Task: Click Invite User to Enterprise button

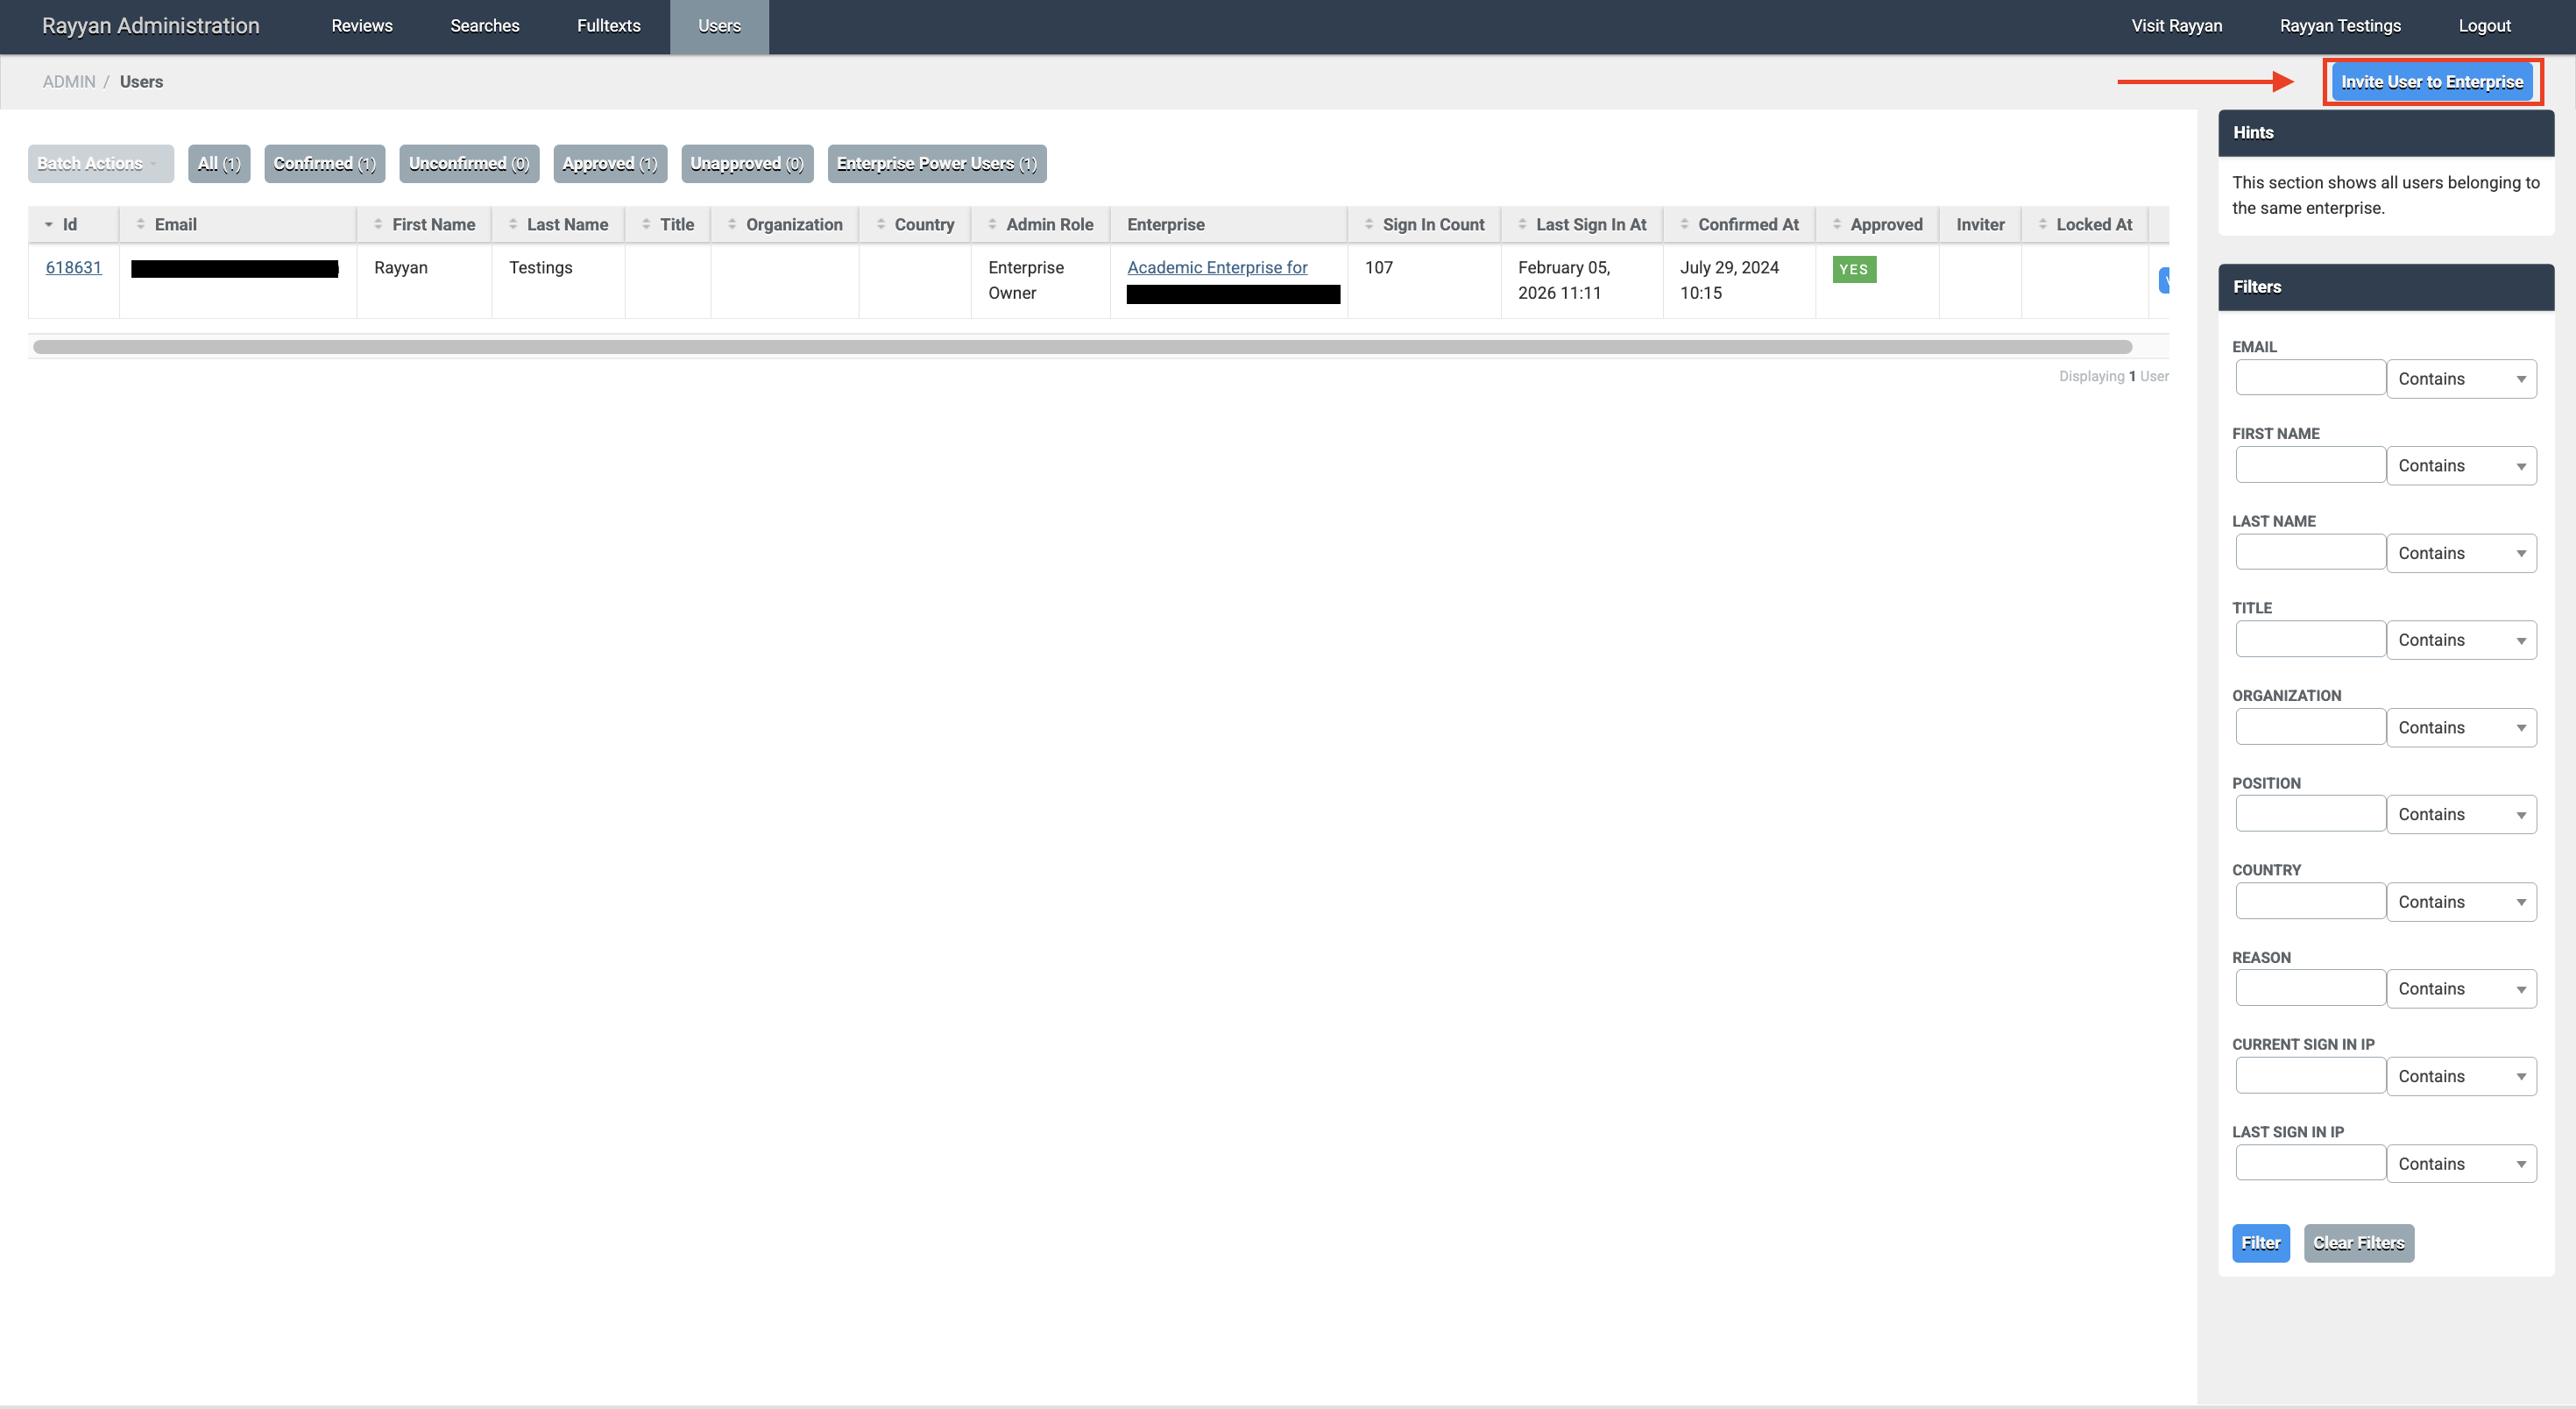Action: coord(2431,82)
